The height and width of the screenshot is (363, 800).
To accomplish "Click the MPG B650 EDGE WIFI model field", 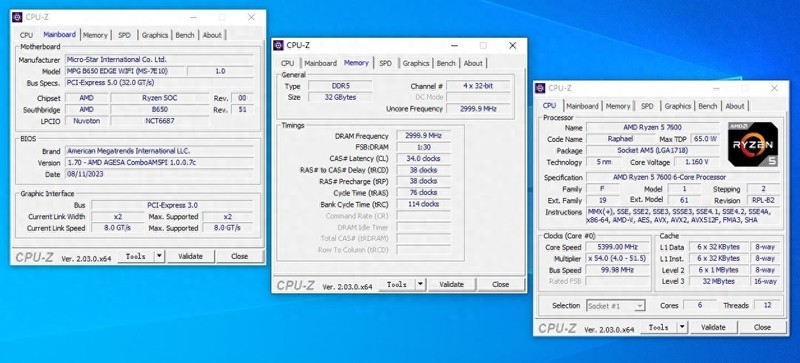I will click(125, 71).
